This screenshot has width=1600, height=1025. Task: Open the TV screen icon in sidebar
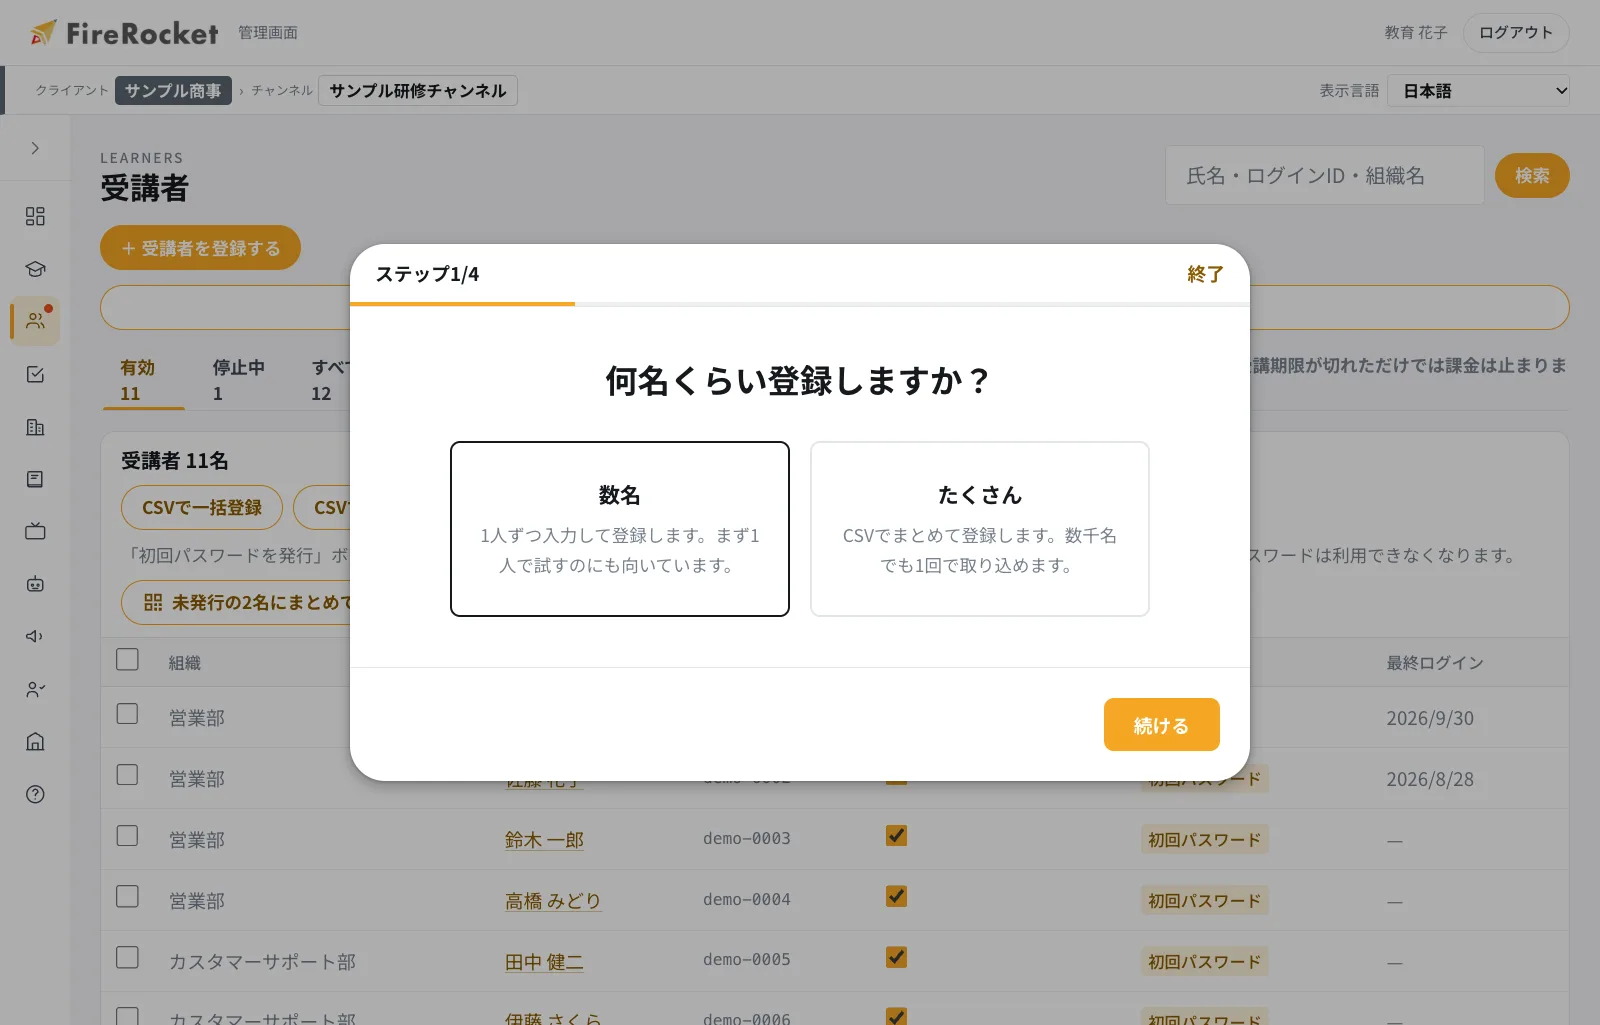(x=35, y=531)
